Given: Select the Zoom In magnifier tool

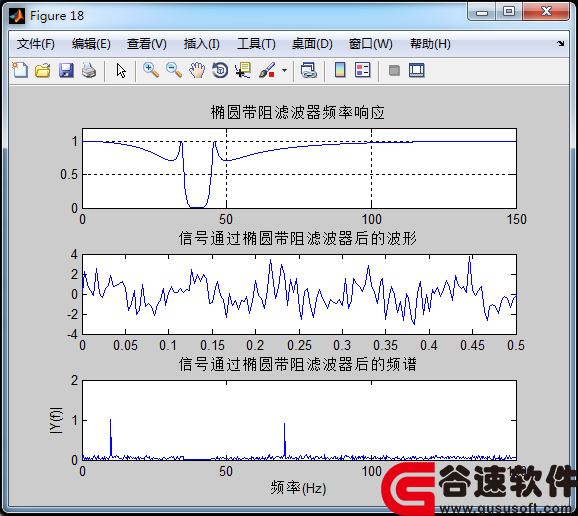Looking at the screenshot, I should (151, 70).
